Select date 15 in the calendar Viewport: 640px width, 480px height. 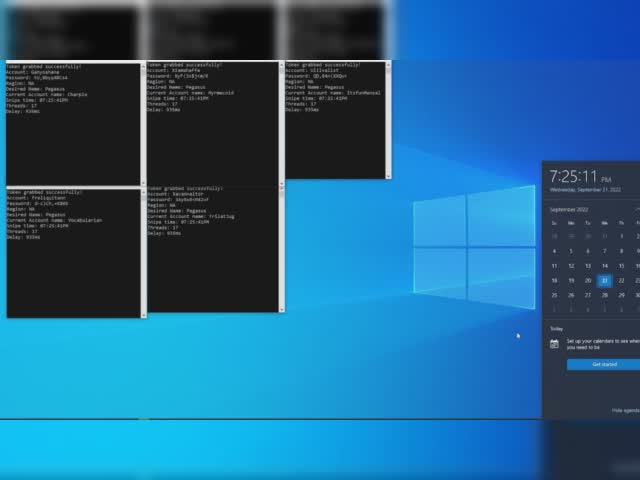point(621,266)
